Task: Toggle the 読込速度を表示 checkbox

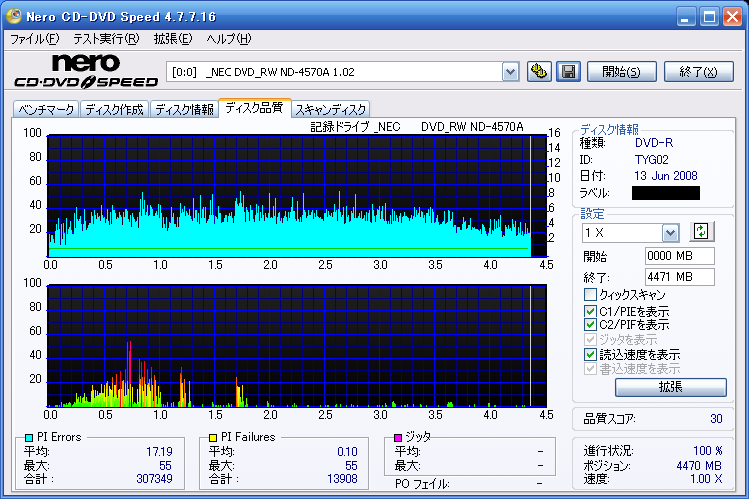Action: click(590, 354)
